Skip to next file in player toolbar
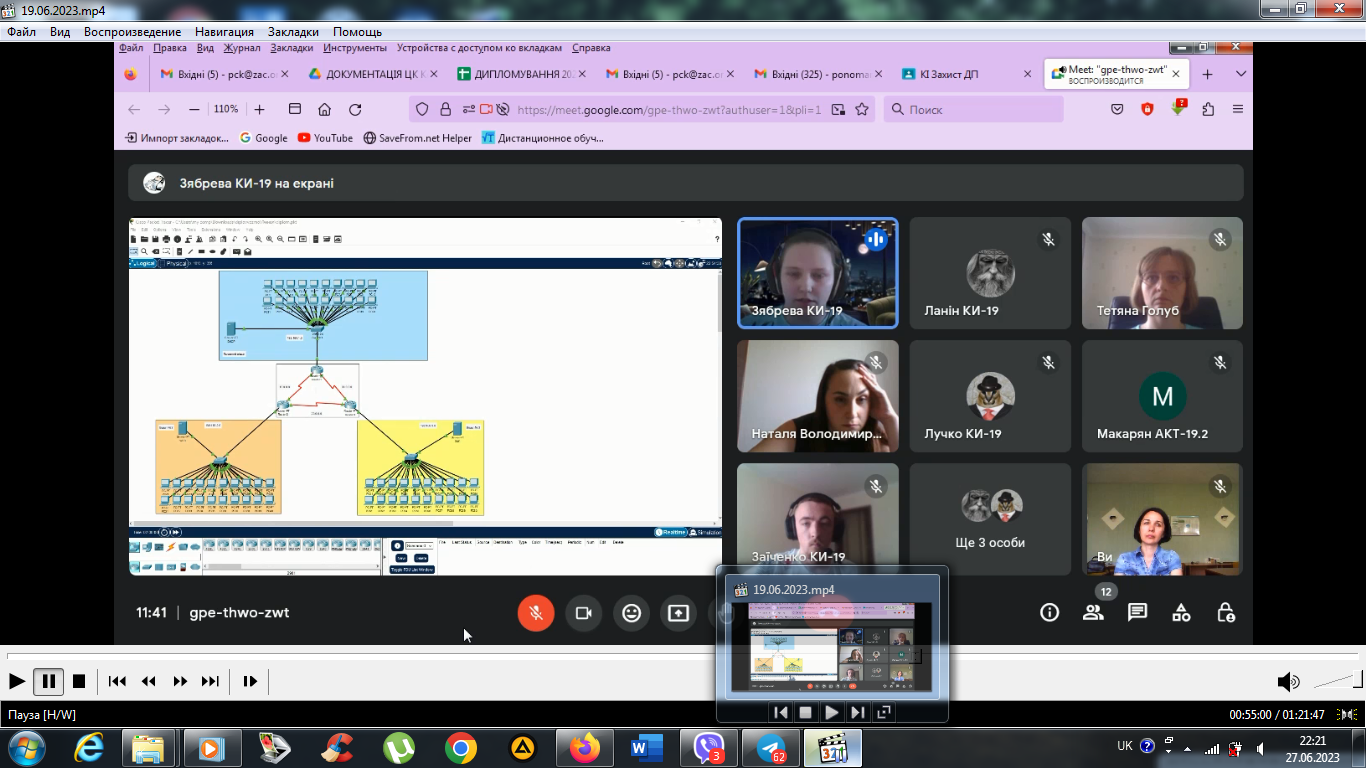Screen dimensions: 1366x768 click(210, 681)
